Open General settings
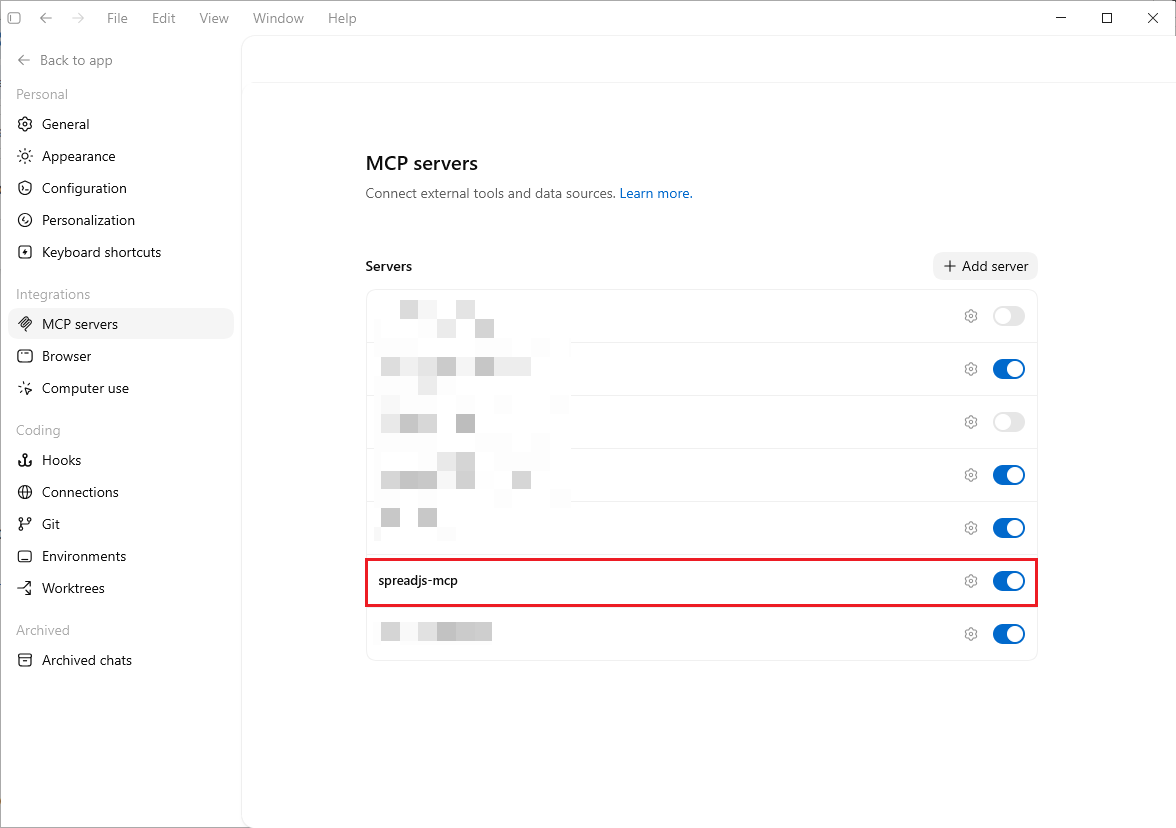Image resolution: width=1176 pixels, height=828 pixels. point(121,124)
